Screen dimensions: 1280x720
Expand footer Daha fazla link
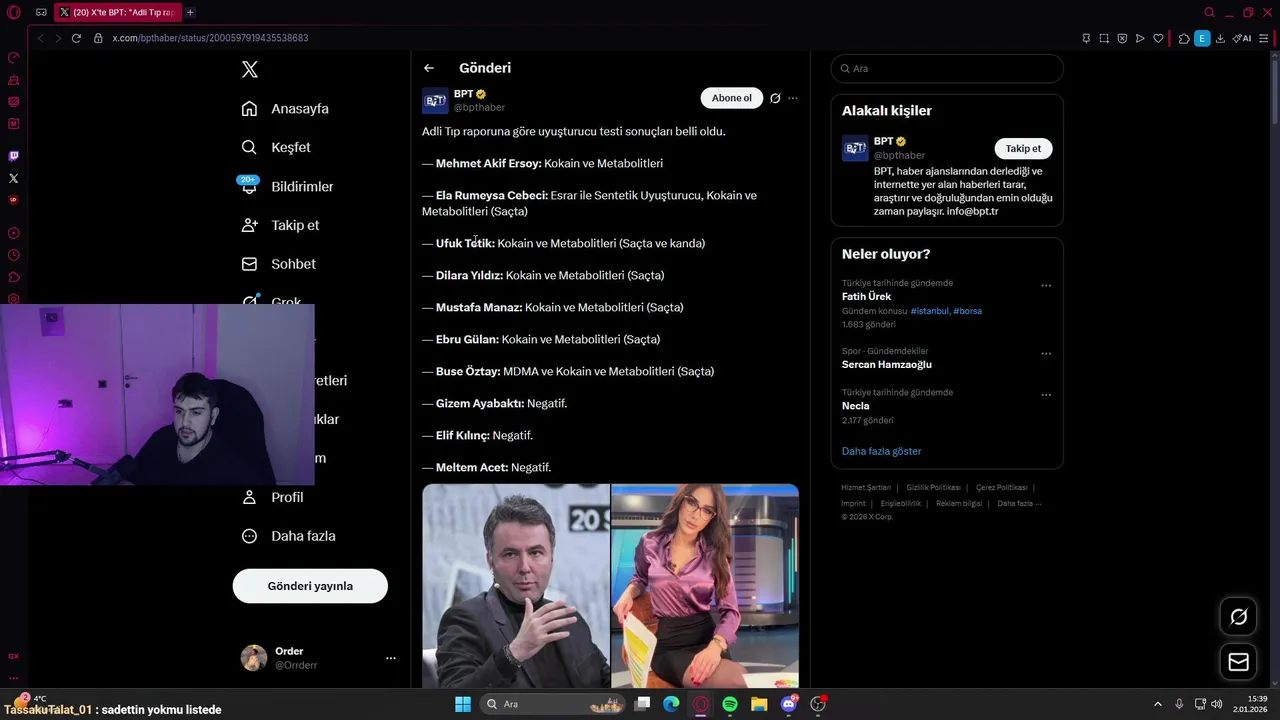[x=1019, y=504]
